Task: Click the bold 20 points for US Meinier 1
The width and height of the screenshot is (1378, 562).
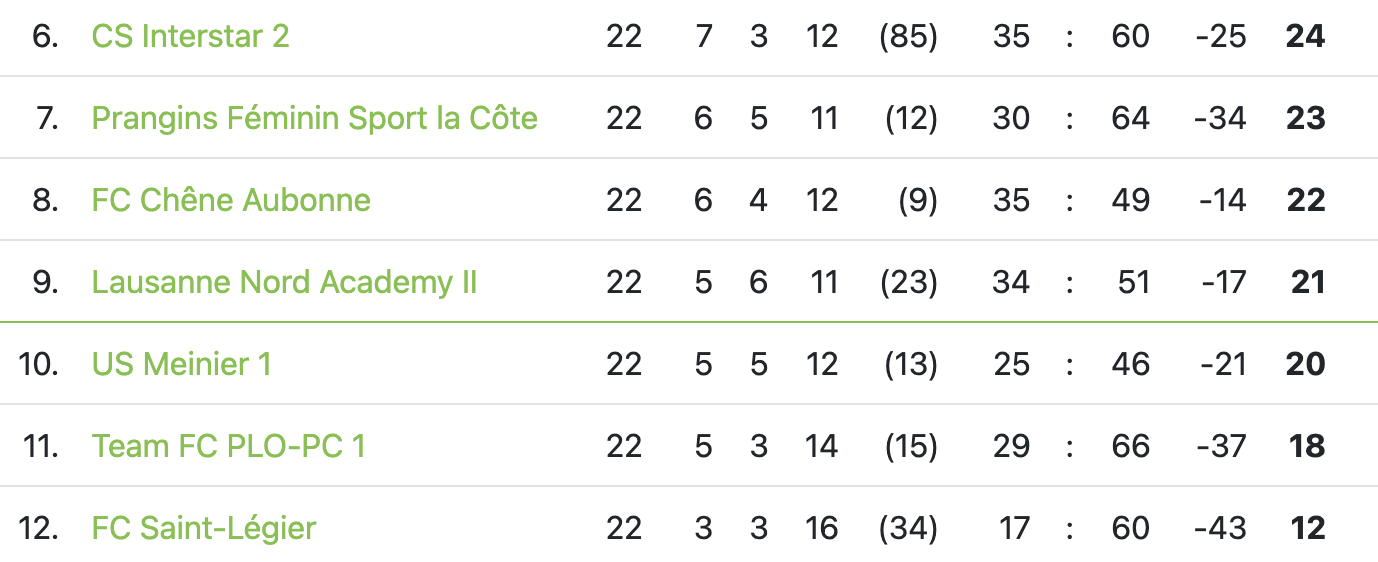Action: [x=1305, y=364]
